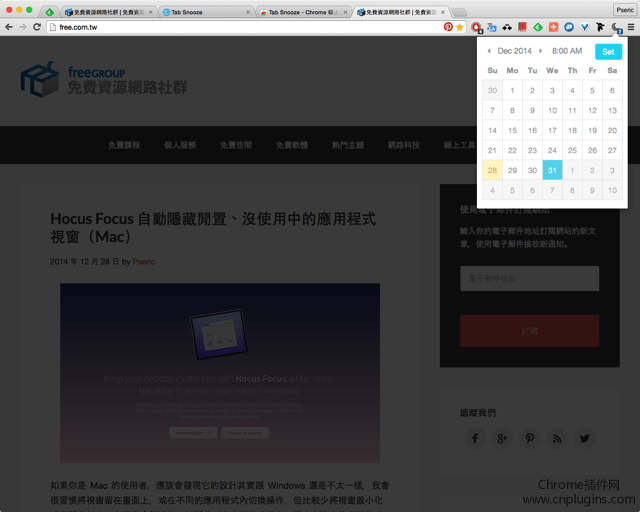
Task: Select date 22 in the calendar
Action: (512, 150)
